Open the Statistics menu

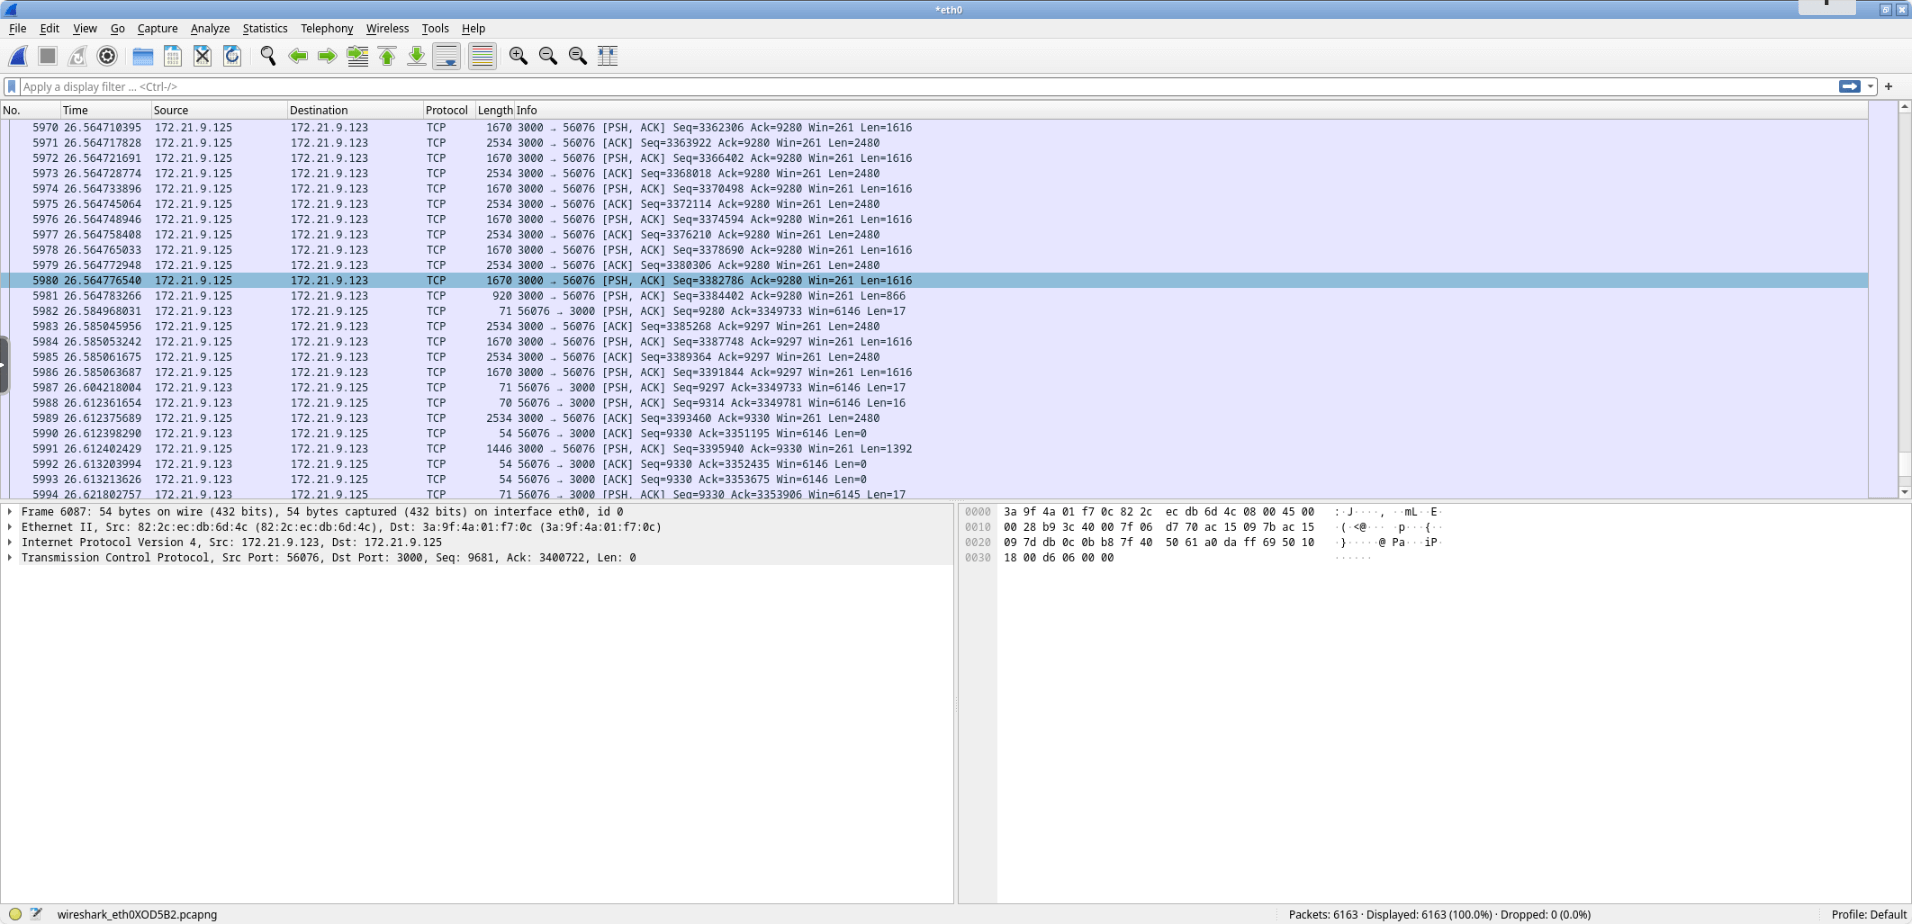point(264,28)
